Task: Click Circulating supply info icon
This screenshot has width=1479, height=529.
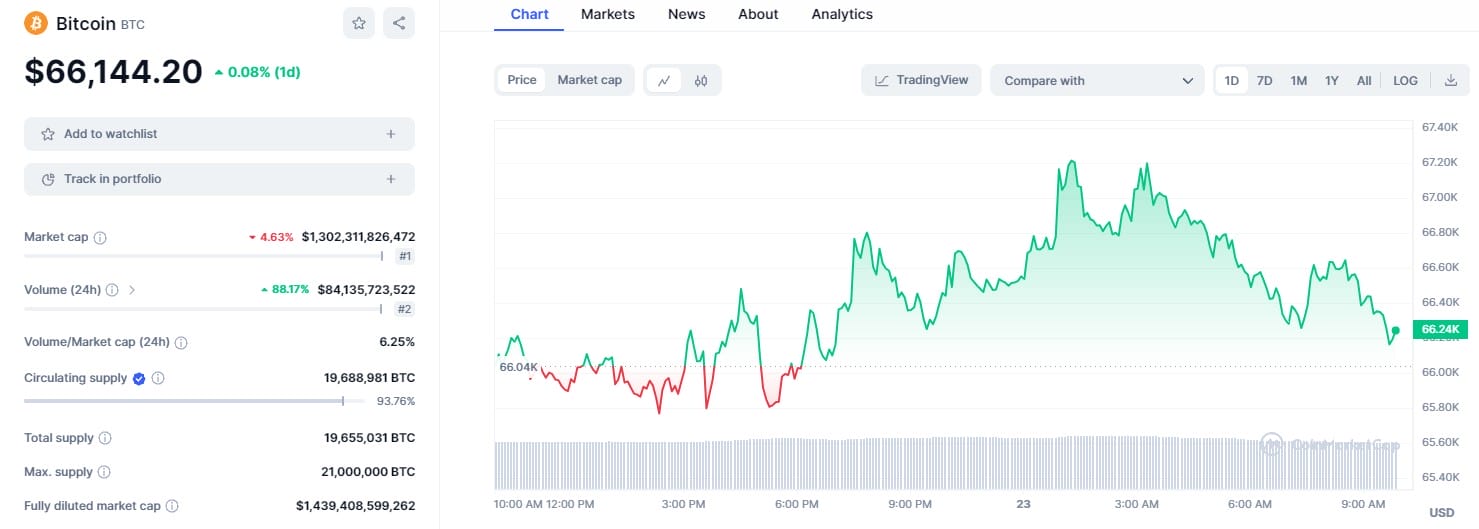Action: click(158, 379)
